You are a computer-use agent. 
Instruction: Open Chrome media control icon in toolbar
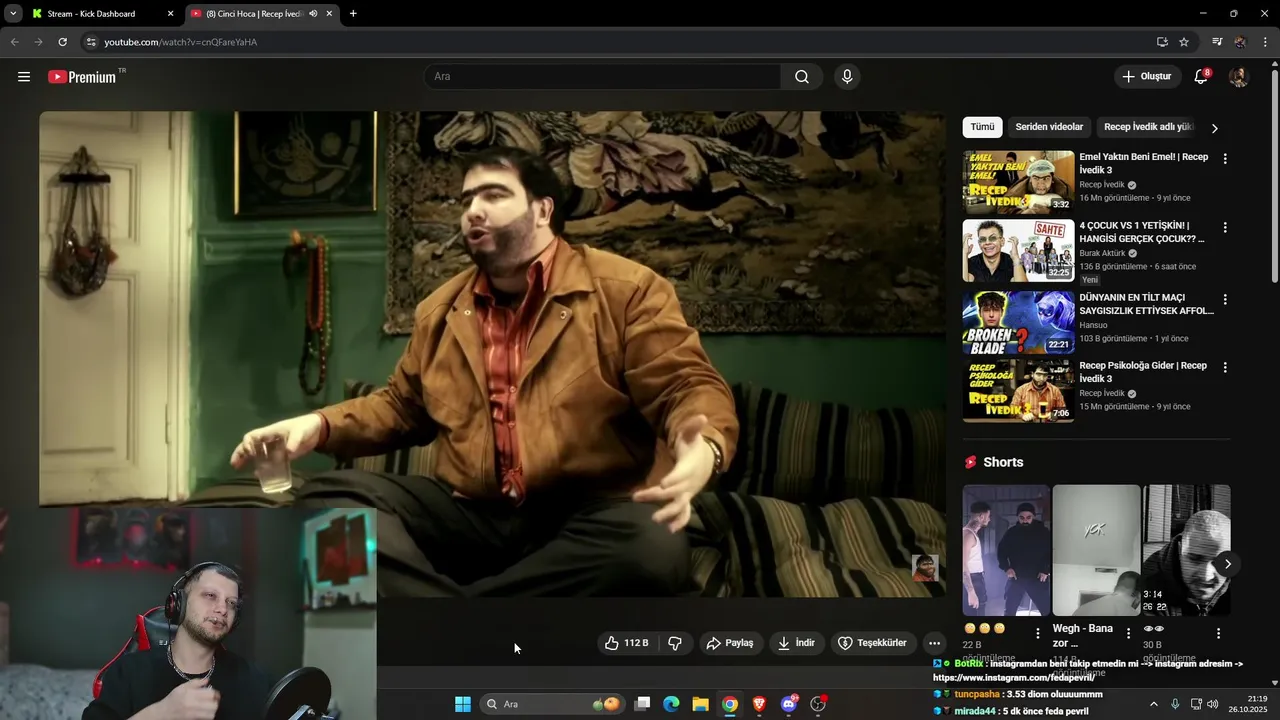(x=1216, y=42)
